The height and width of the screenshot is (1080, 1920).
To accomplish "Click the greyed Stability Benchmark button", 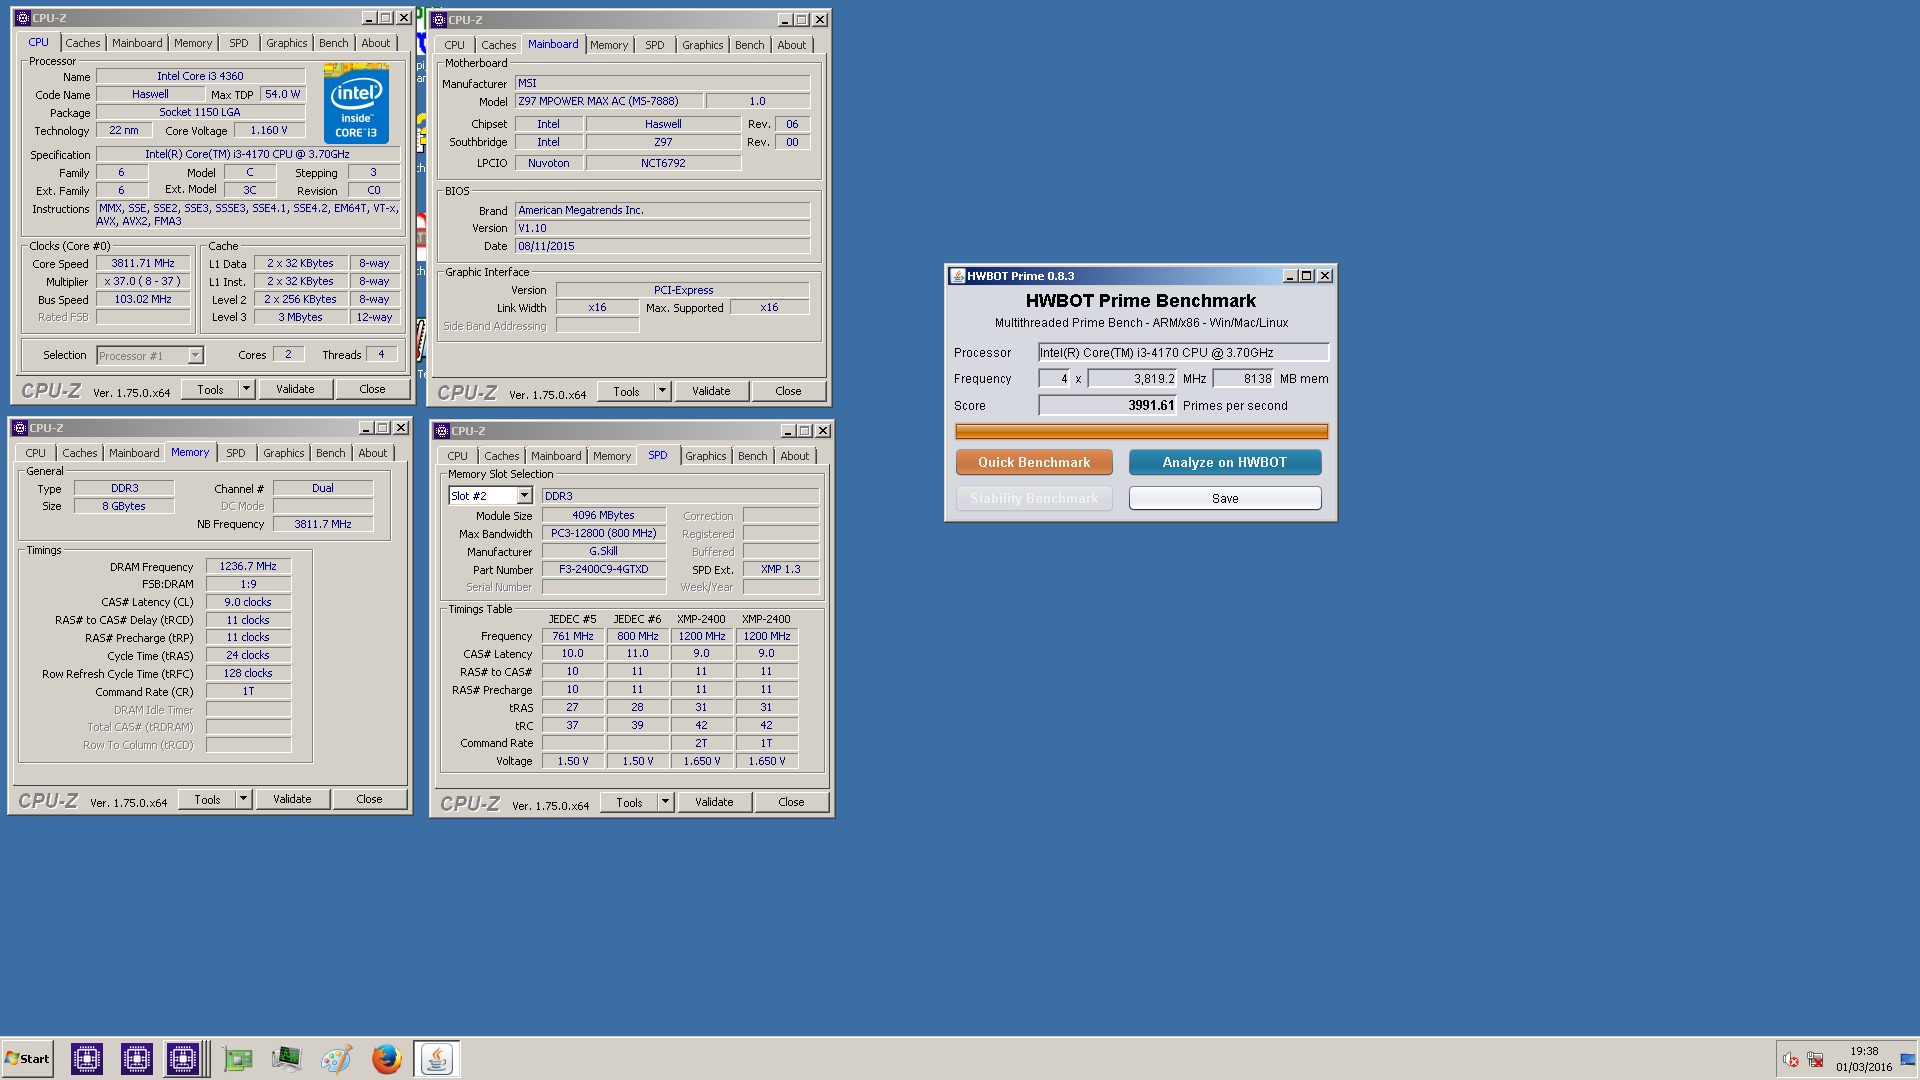I will 1034,498.
